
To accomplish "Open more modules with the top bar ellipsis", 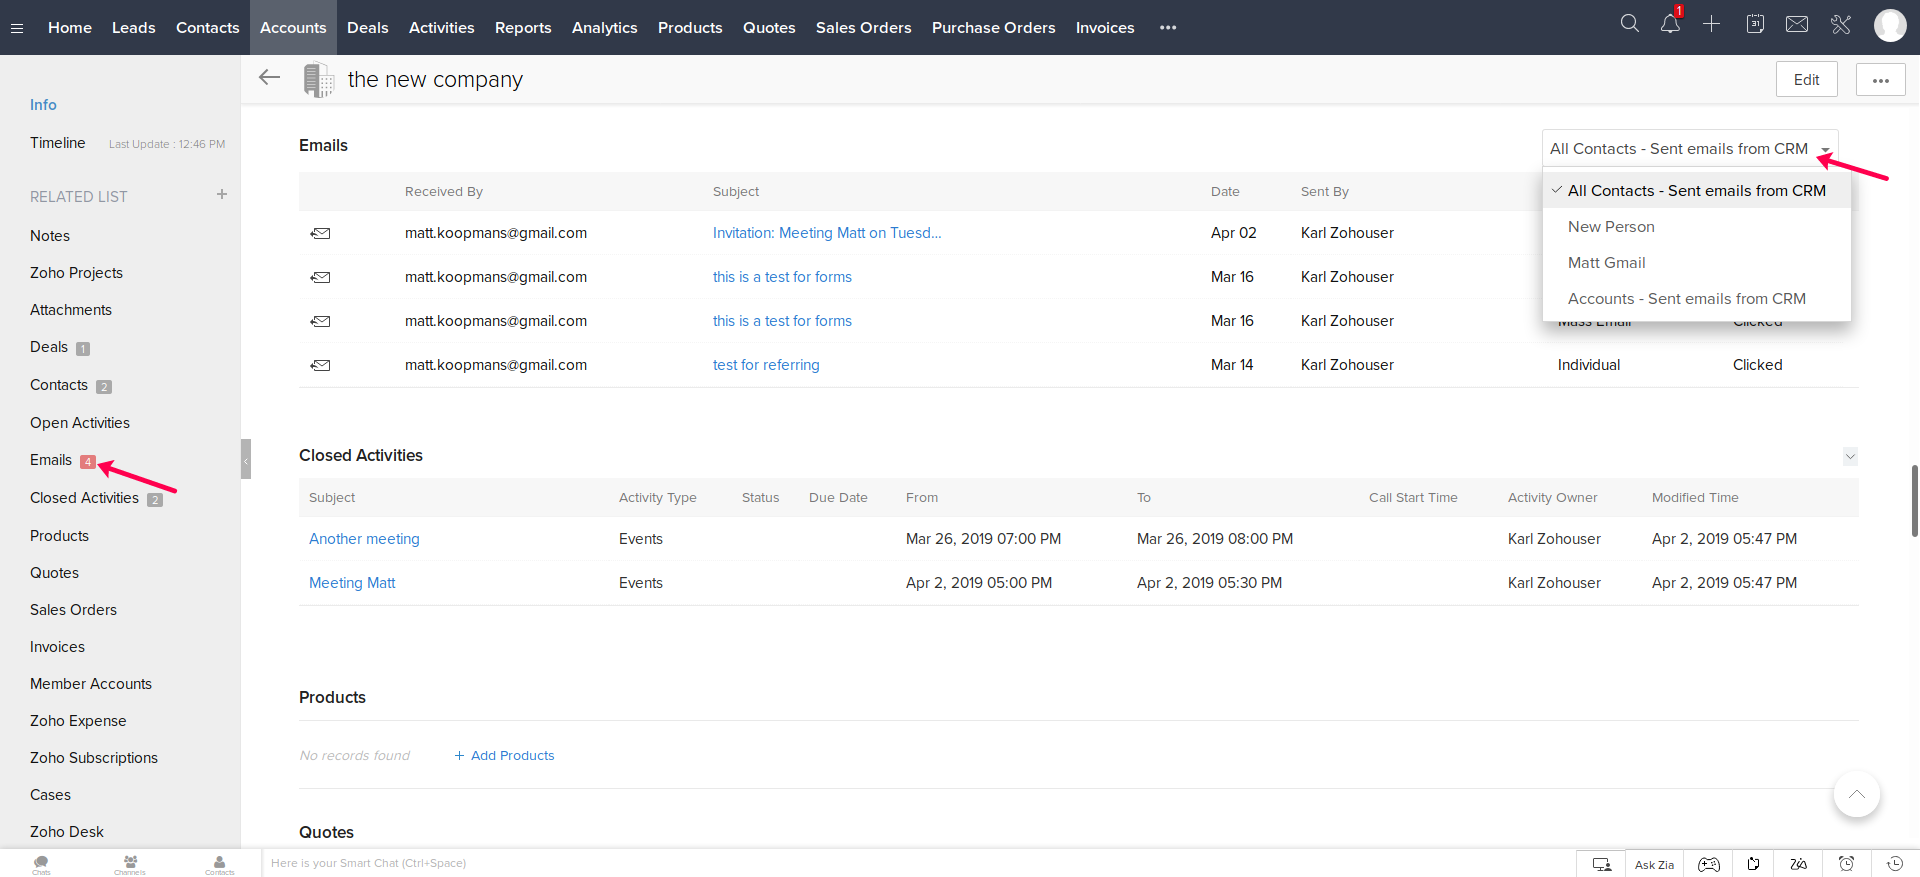I will (x=1168, y=28).
